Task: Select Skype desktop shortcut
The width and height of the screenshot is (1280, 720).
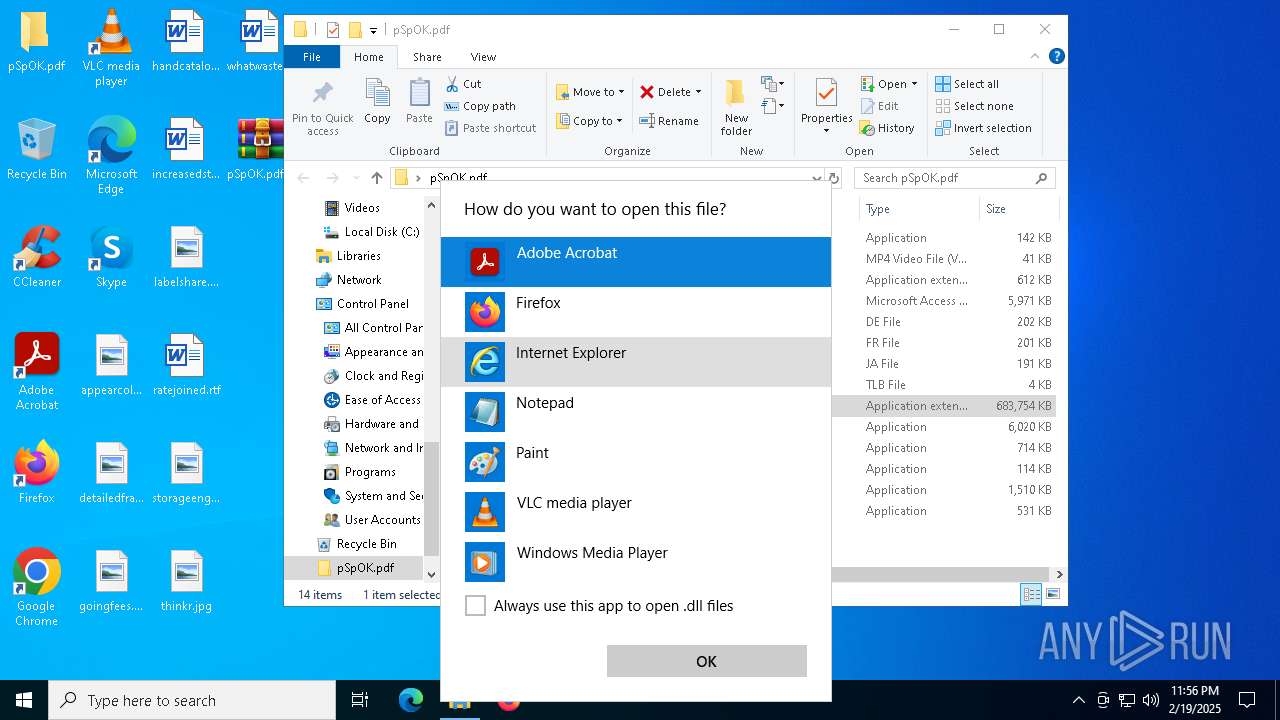Action: [x=111, y=257]
